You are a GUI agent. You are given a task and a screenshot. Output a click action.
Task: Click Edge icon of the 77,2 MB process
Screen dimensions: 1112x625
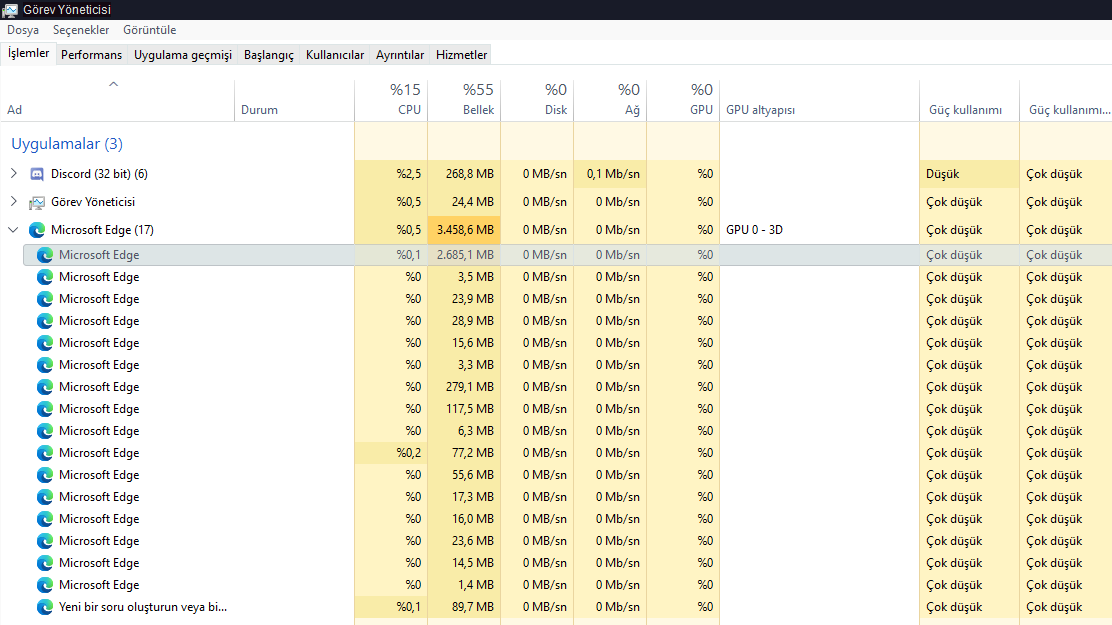[x=45, y=453]
